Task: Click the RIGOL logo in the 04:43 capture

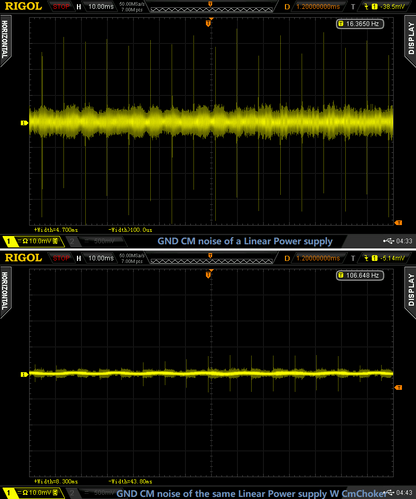Action: (x=23, y=258)
